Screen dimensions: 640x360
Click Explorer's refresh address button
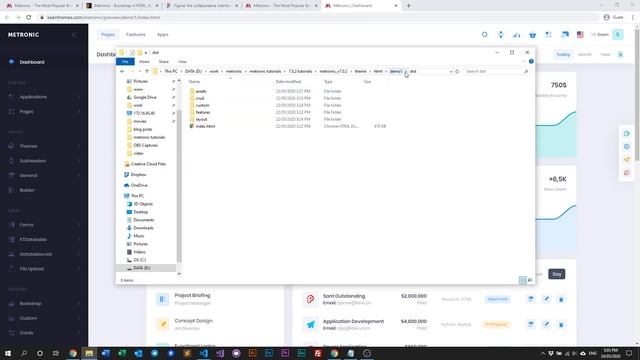tap(457, 71)
